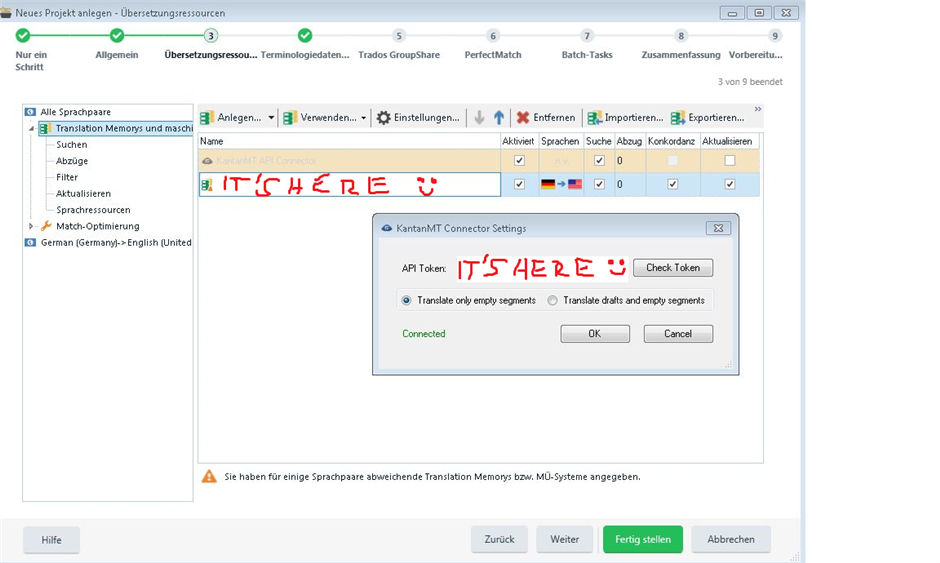Click the Abzug column header
Image resolution: width=940 pixels, height=563 pixels.
pyautogui.click(x=629, y=141)
